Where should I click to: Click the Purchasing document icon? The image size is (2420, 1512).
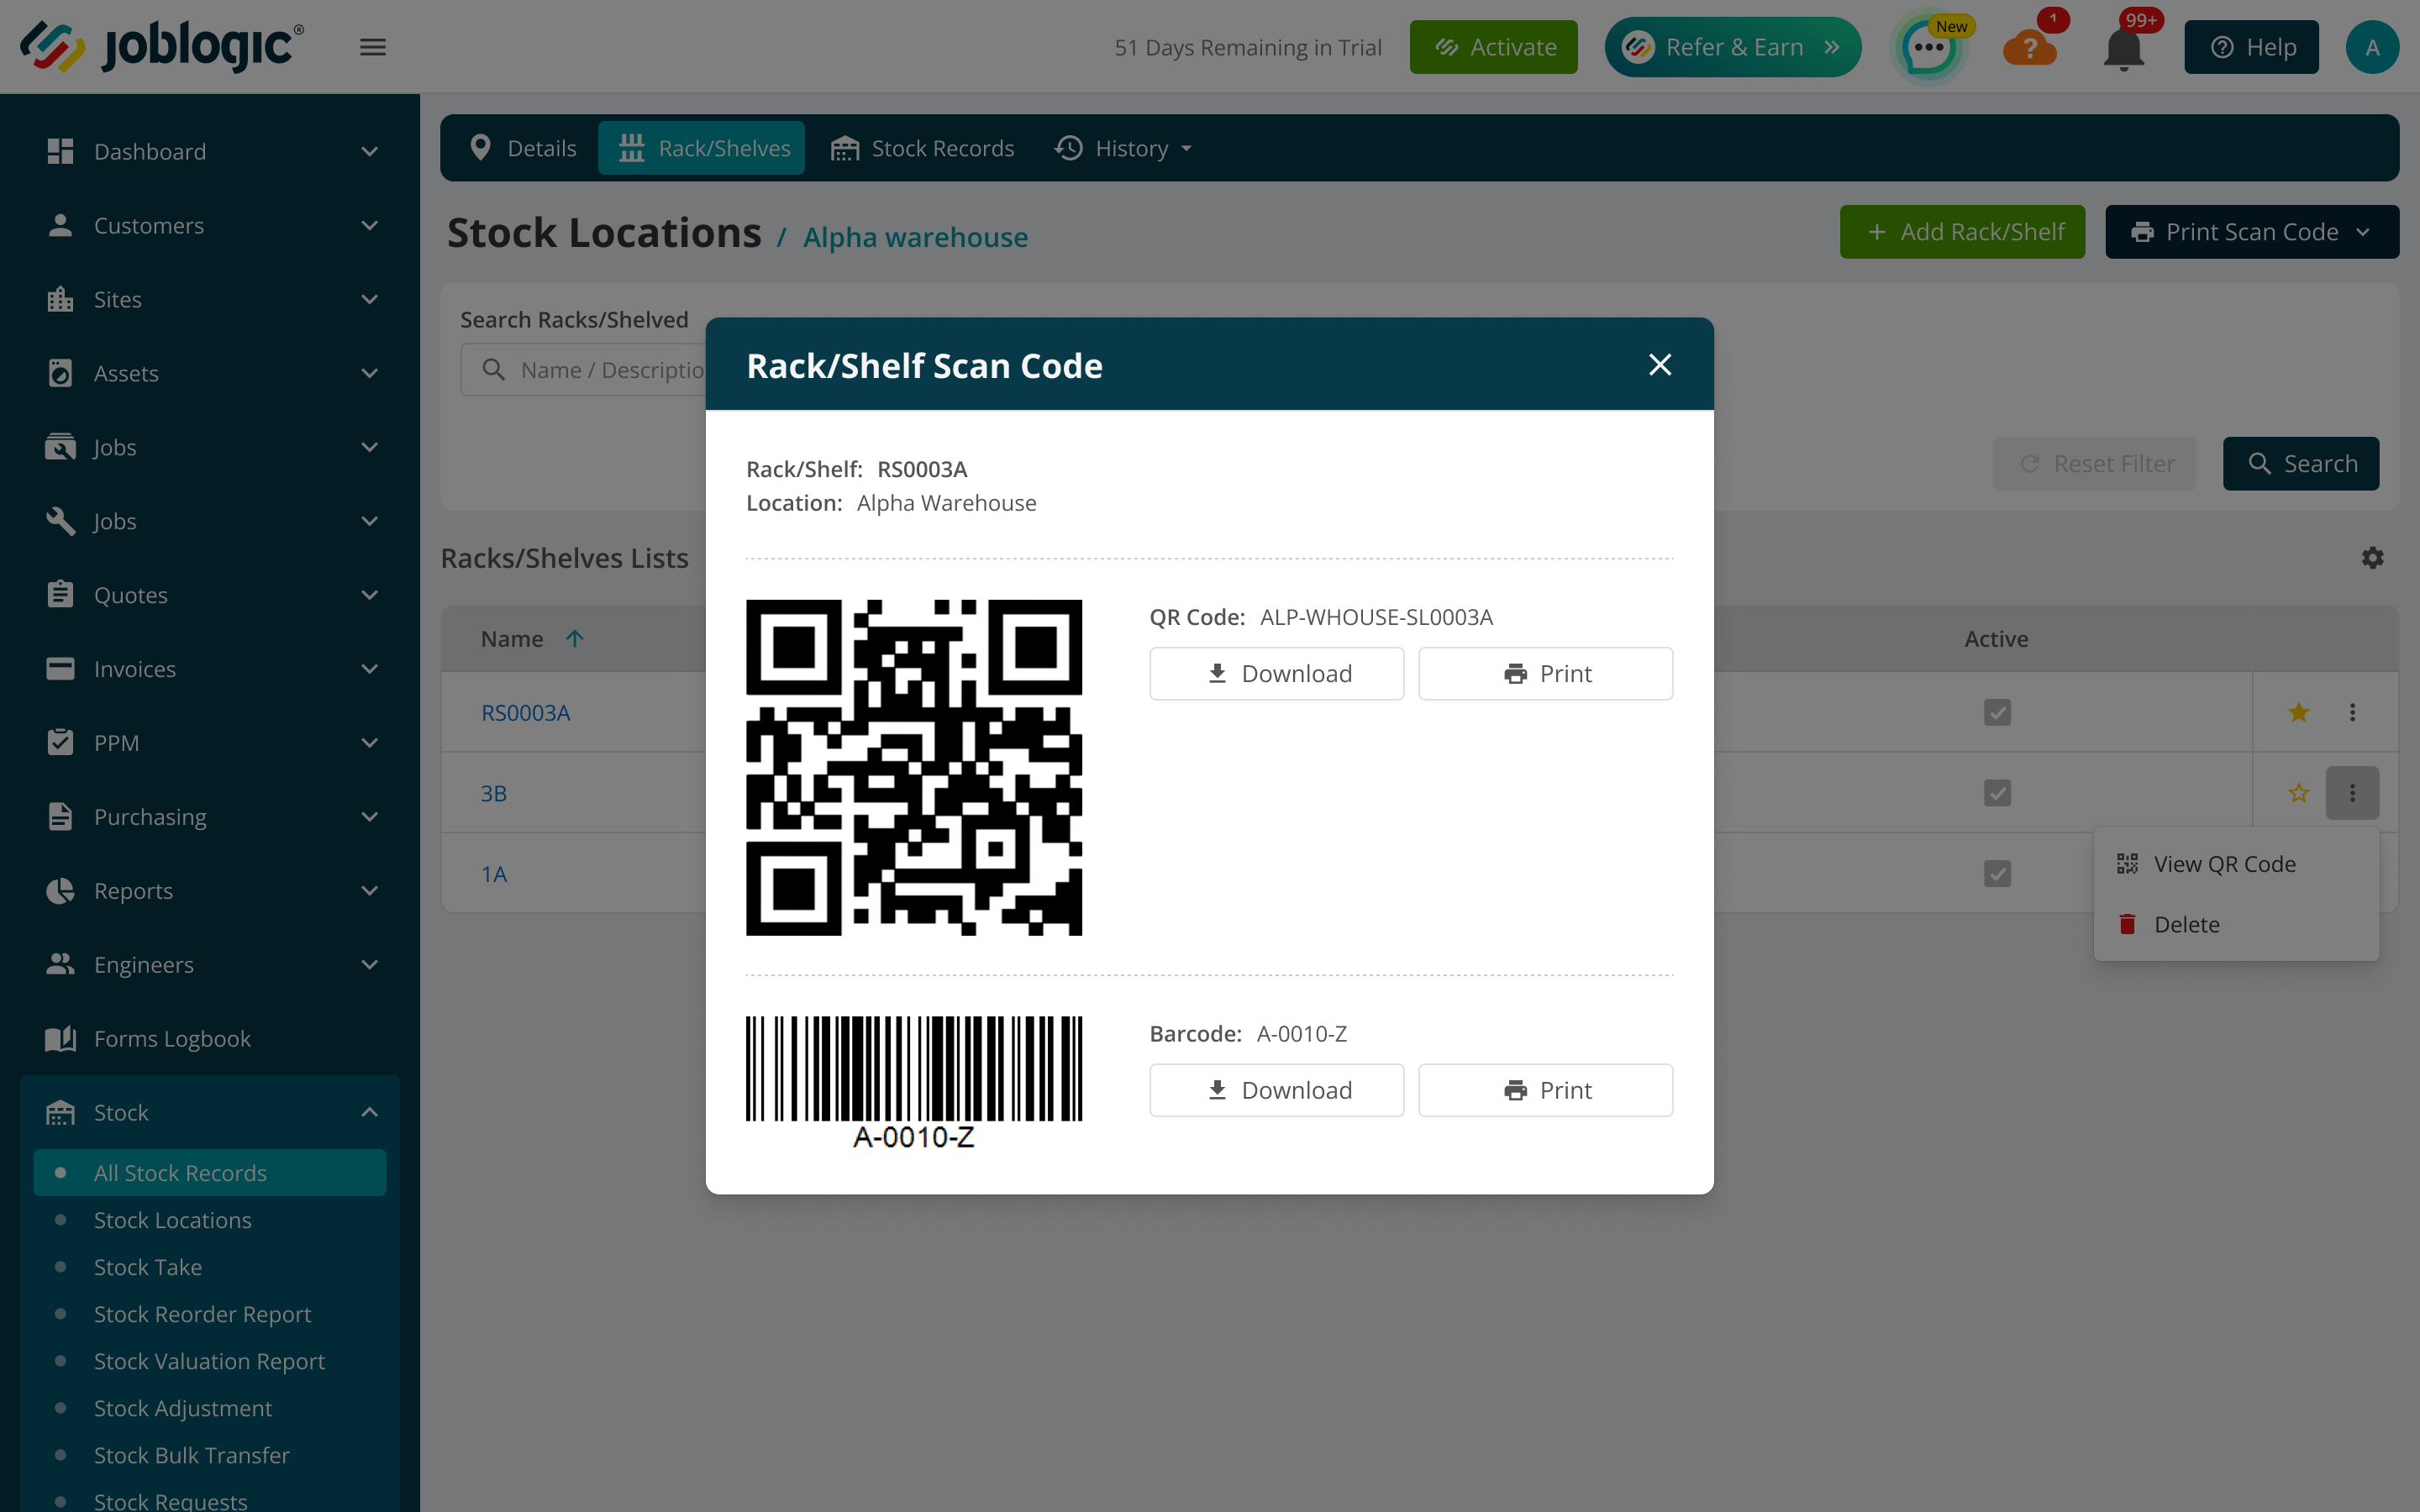pos(60,817)
